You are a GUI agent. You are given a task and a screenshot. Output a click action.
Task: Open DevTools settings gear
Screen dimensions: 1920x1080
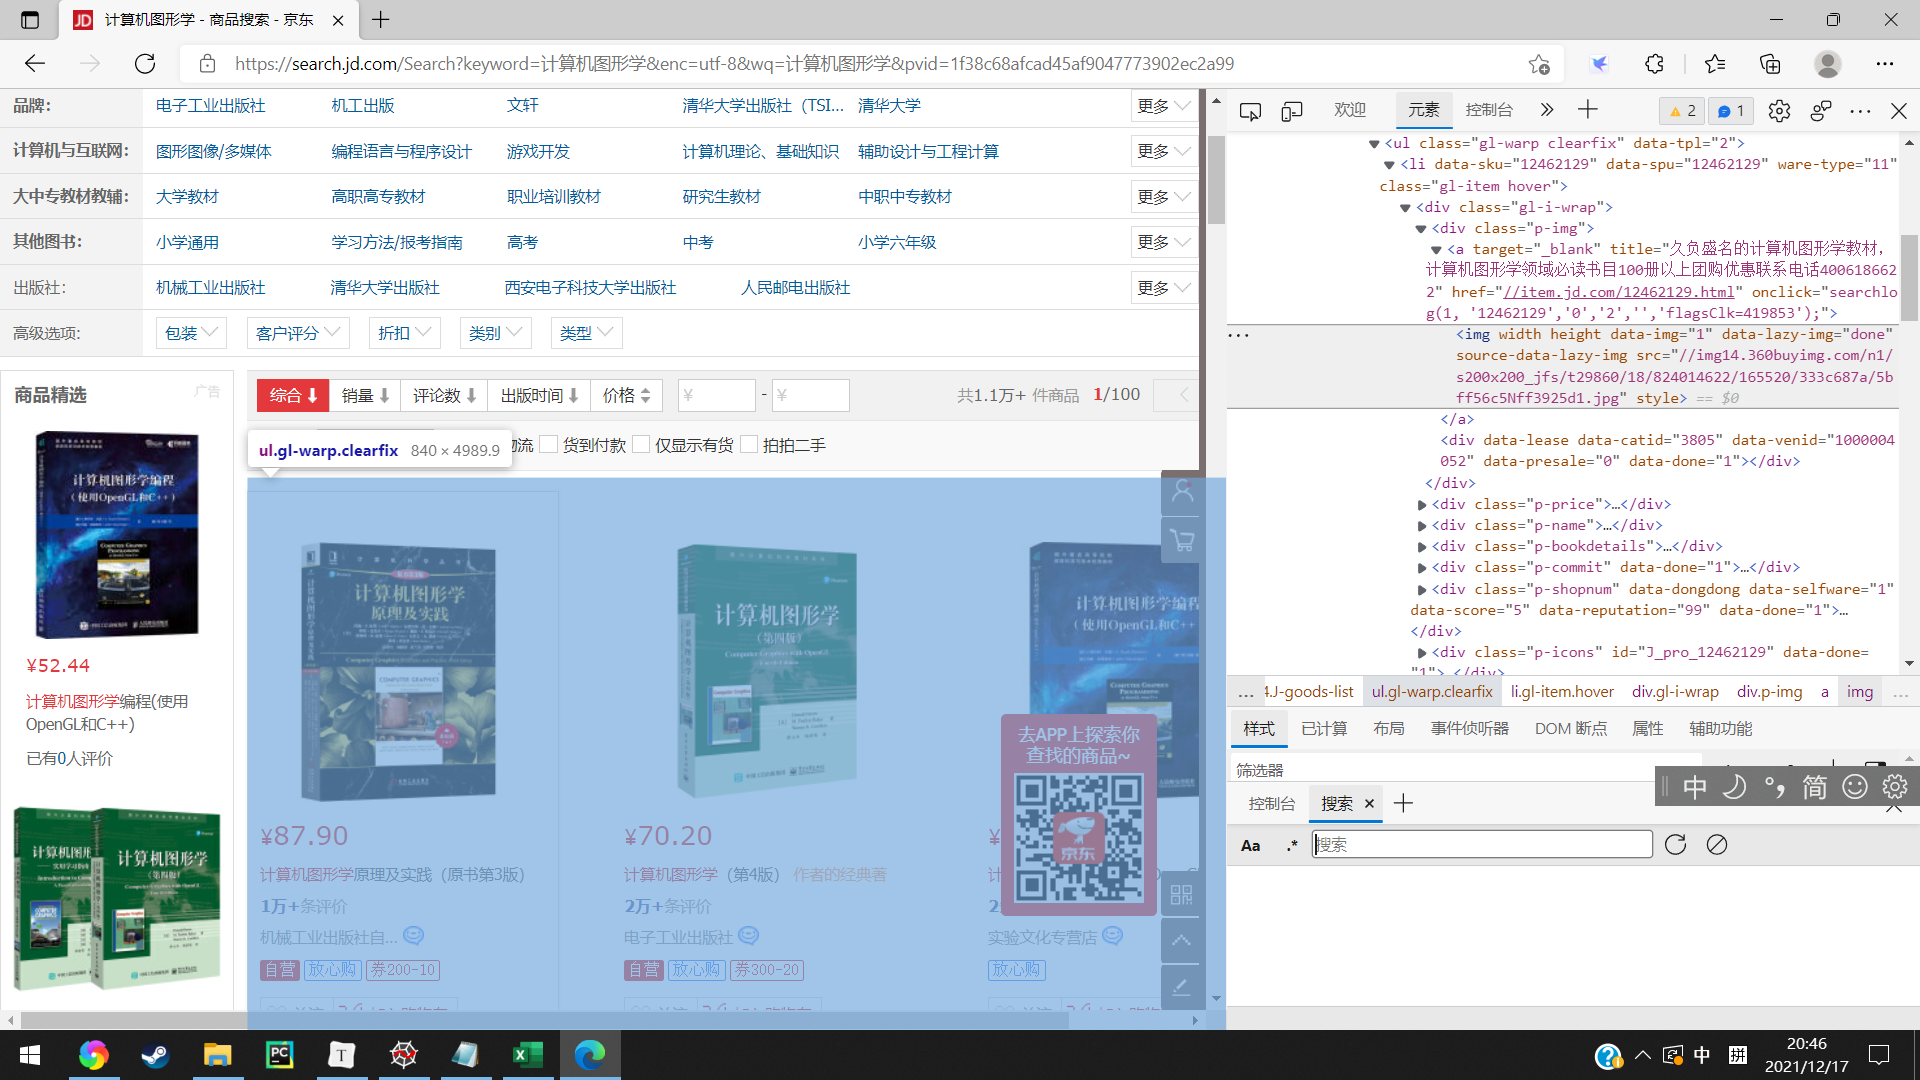1779,111
